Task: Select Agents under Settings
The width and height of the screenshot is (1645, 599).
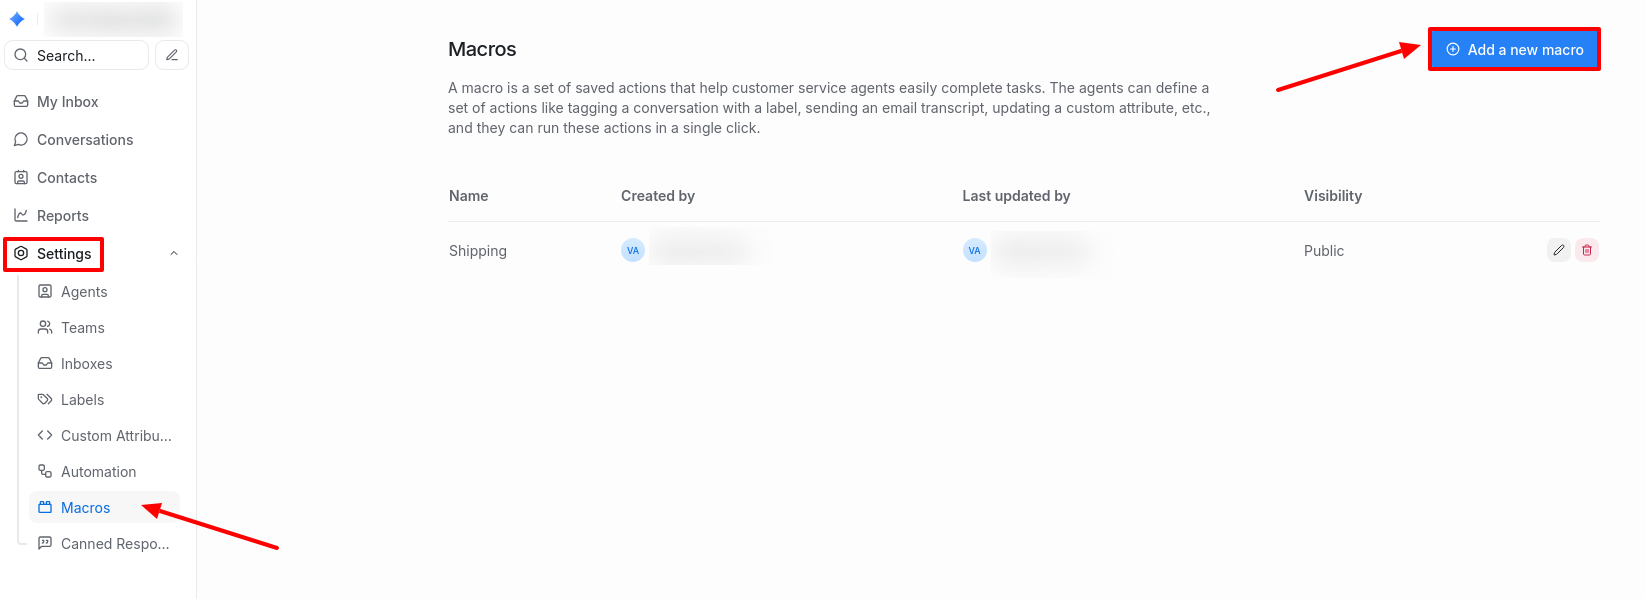Action: coord(83,292)
